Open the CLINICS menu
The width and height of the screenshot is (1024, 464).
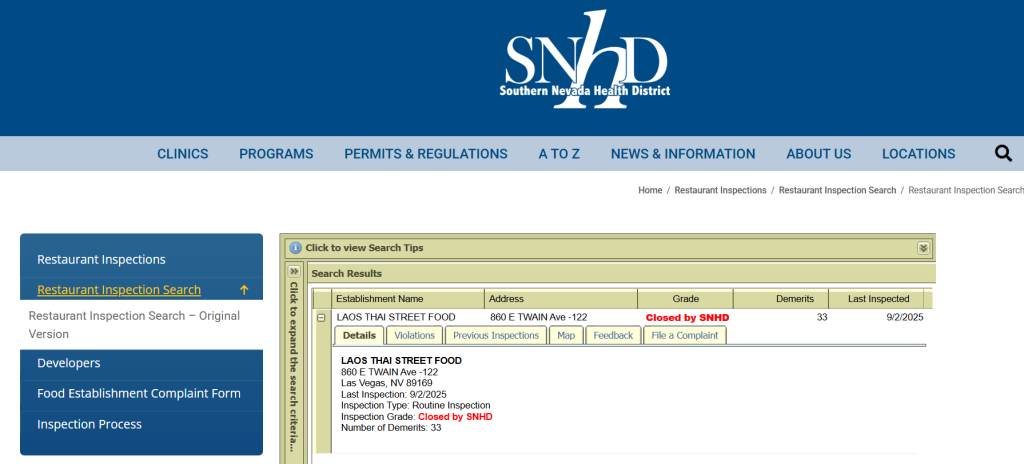[183, 154]
